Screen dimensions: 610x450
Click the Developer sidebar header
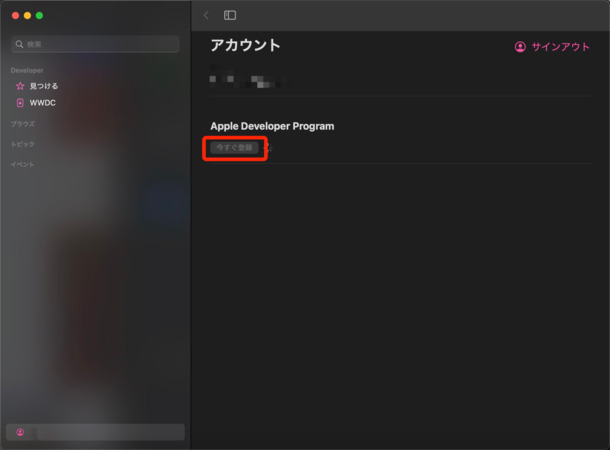pos(27,70)
